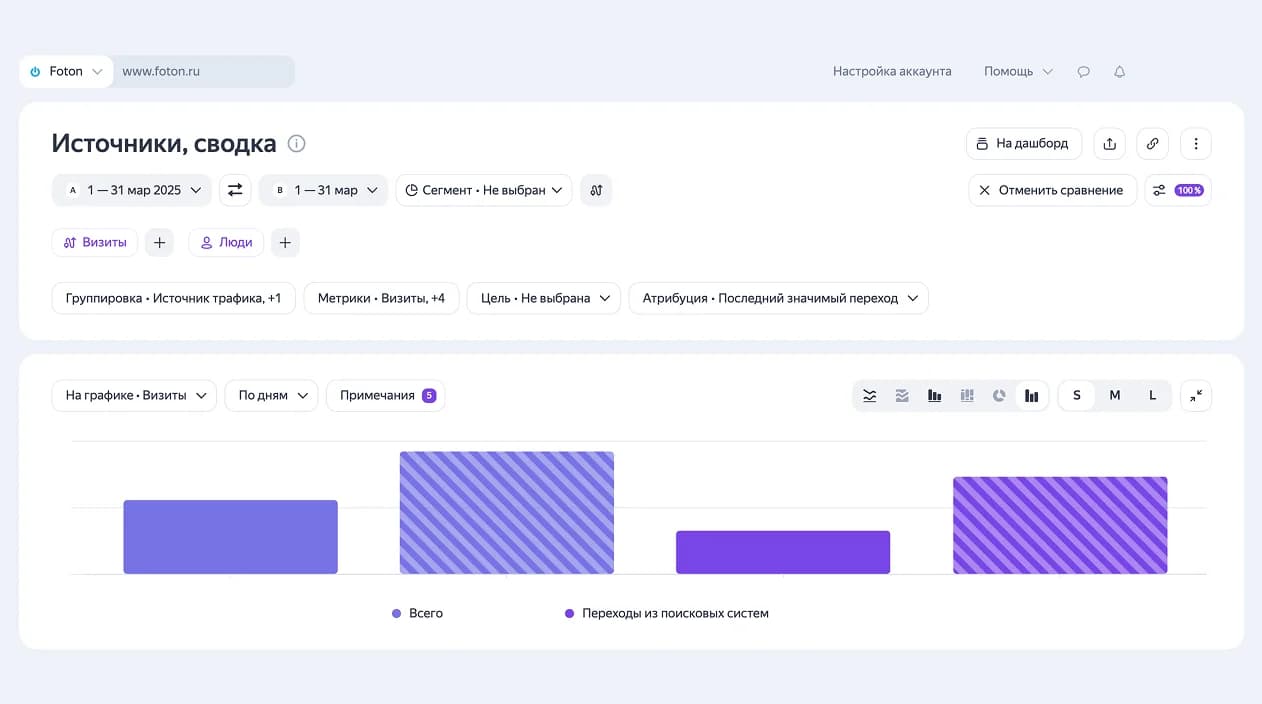This screenshot has height=704, width=1262.
Task: Open the three-dot more options menu
Action: [1196, 143]
